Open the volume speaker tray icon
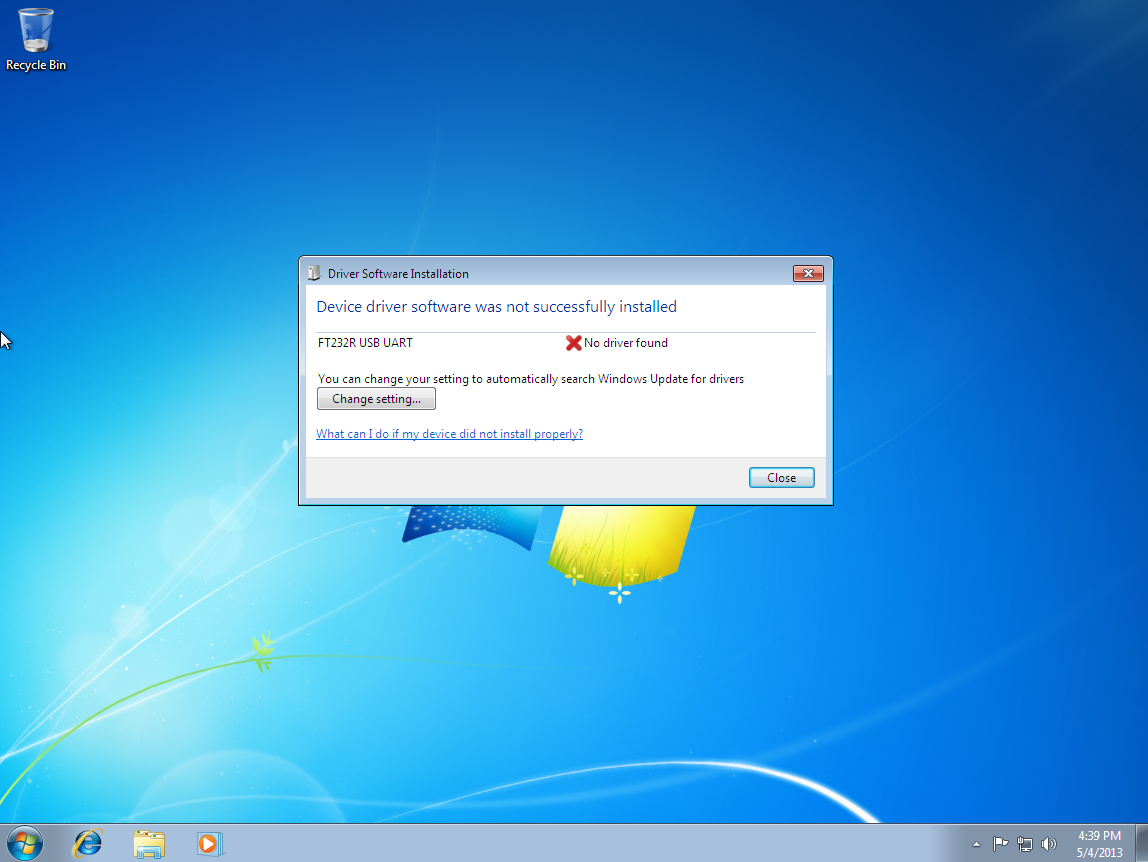 [1048, 844]
